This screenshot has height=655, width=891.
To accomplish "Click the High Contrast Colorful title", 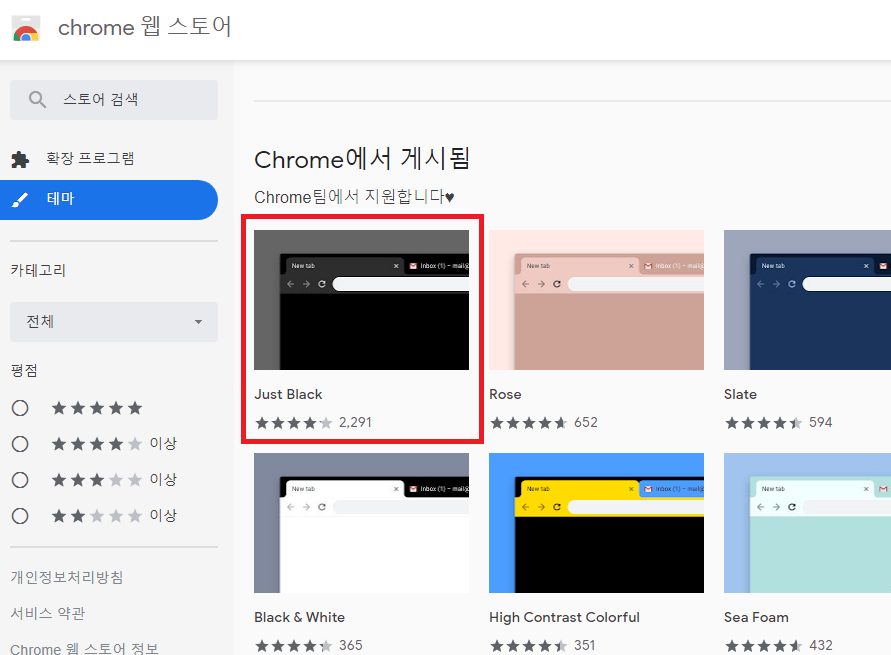I will point(564,618).
